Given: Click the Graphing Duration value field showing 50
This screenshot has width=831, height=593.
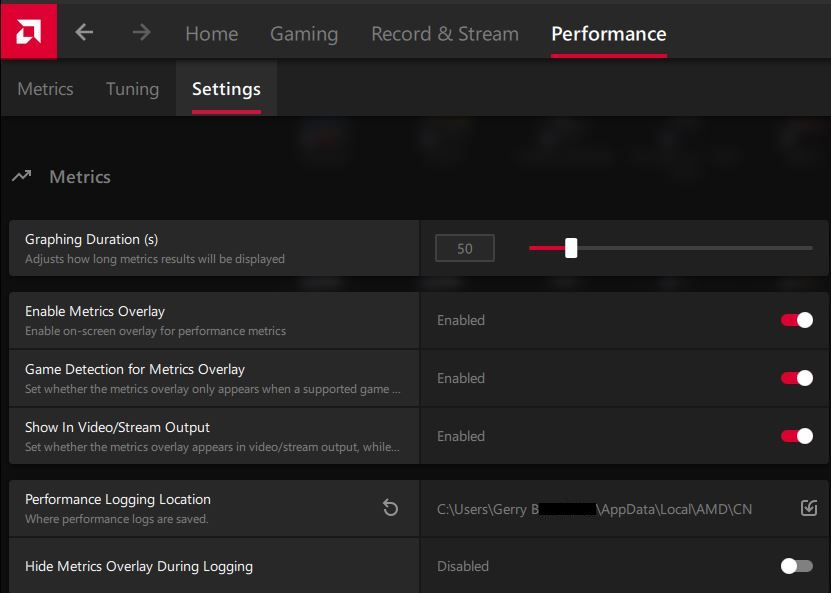Looking at the screenshot, I should pos(464,248).
